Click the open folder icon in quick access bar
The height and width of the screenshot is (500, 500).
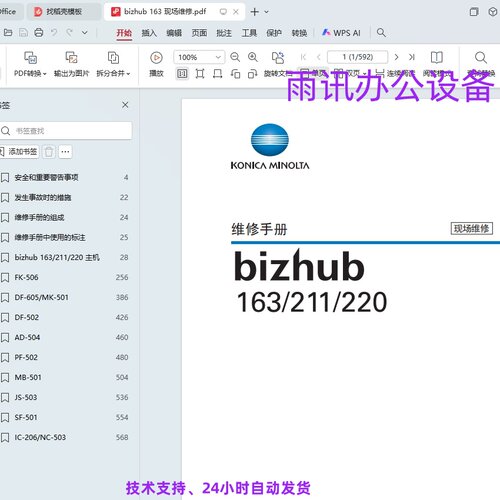coord(8,33)
